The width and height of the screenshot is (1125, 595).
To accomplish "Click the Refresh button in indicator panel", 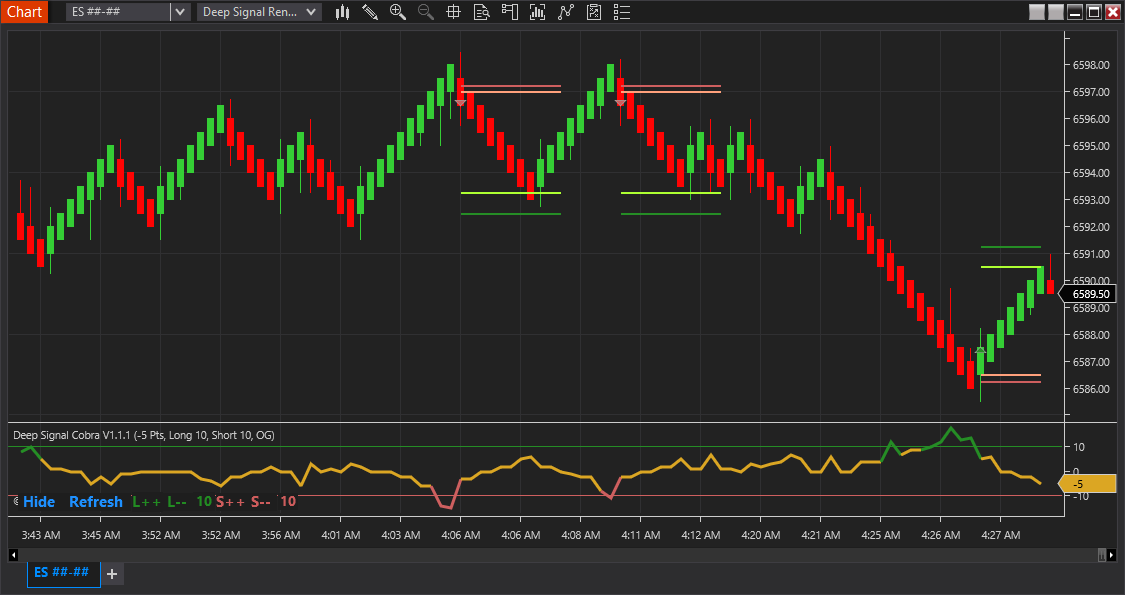I will pos(95,502).
